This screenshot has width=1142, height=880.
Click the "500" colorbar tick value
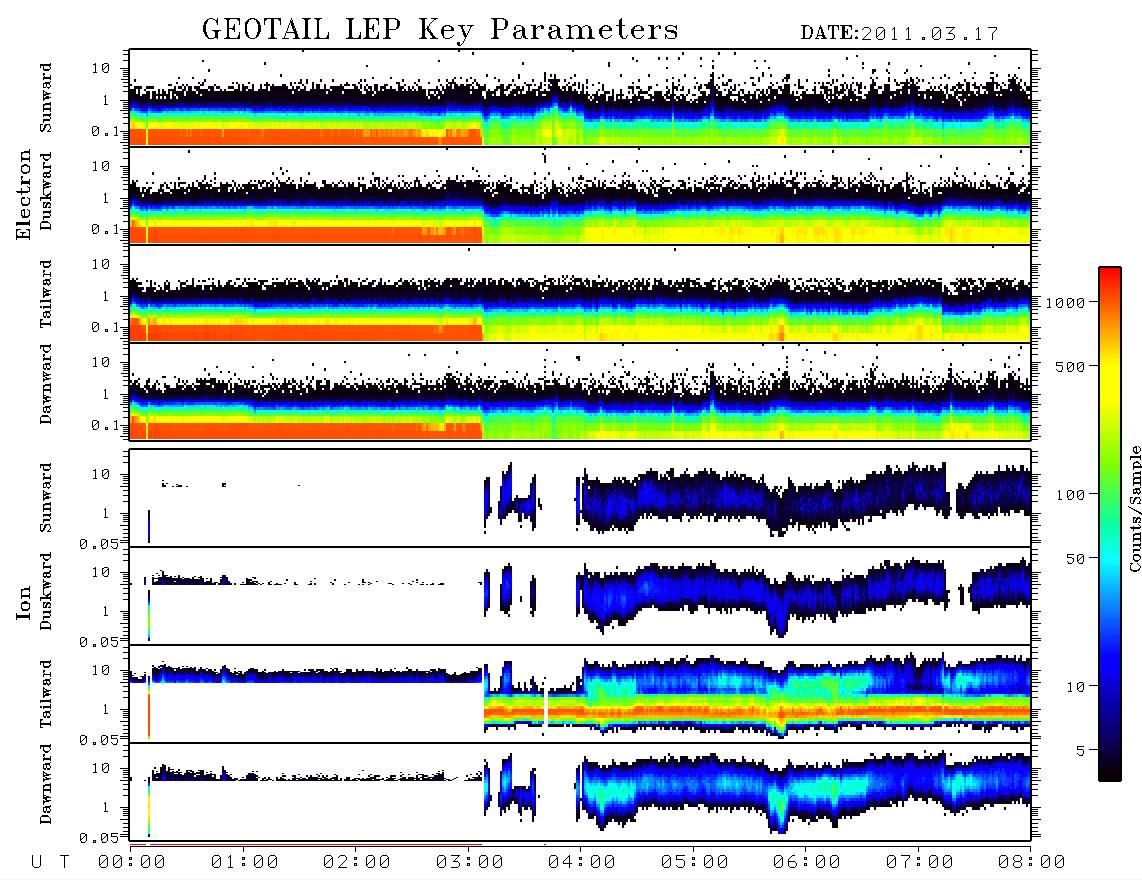1070,367
